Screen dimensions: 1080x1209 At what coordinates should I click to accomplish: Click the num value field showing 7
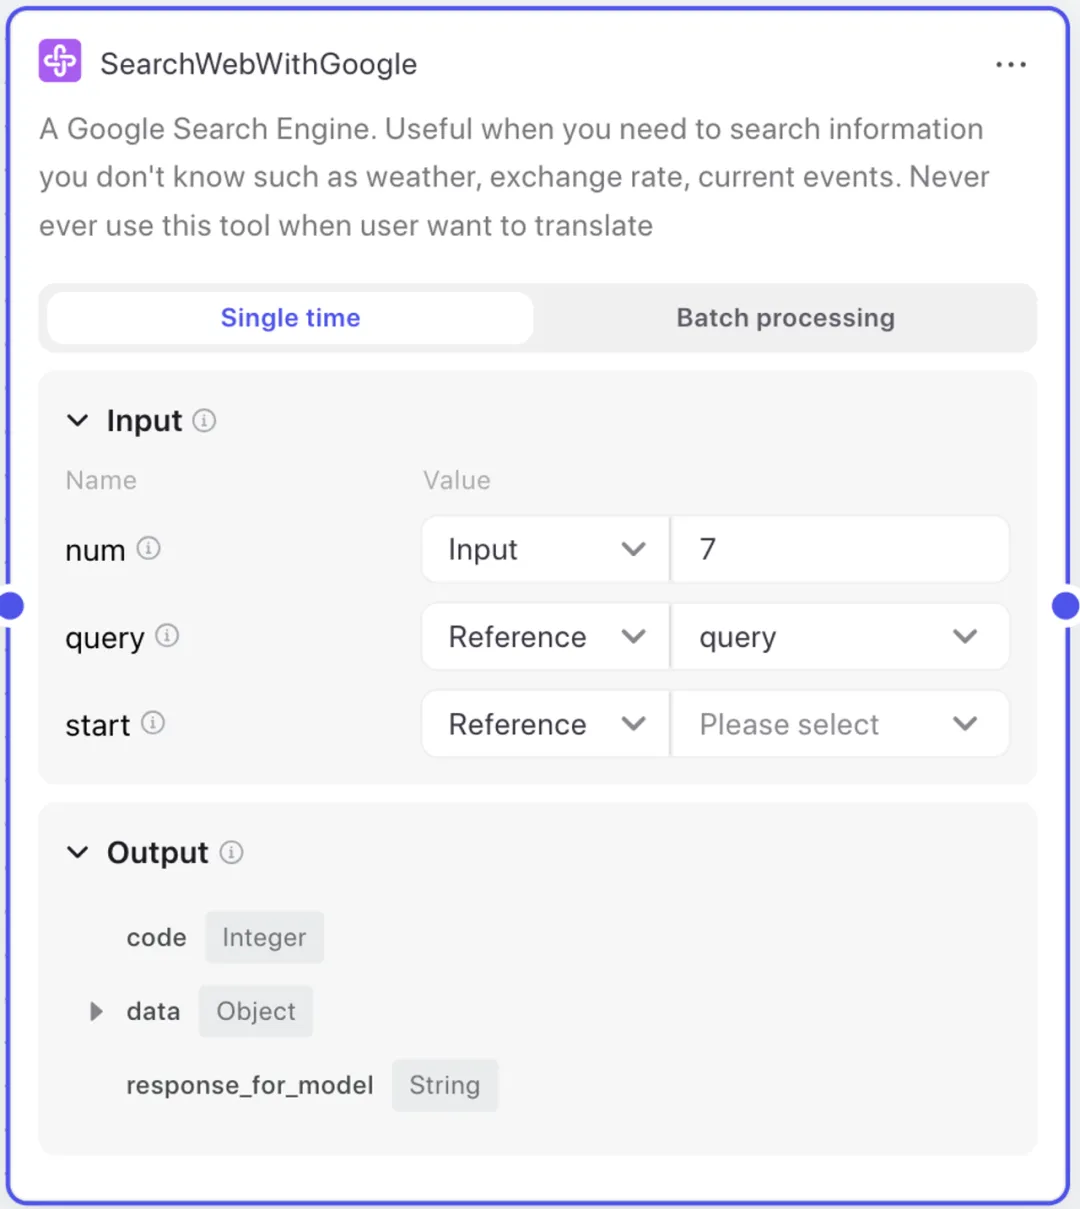(840, 549)
